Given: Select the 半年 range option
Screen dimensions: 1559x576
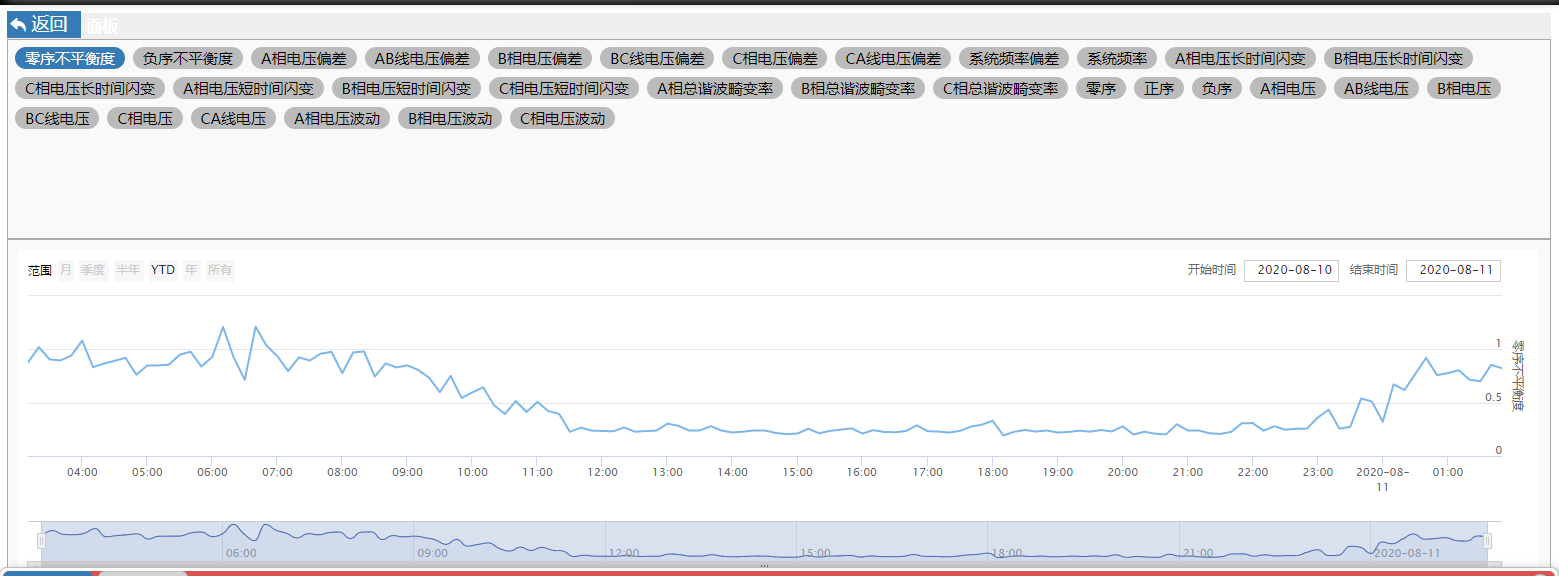Looking at the screenshot, I should point(128,270).
